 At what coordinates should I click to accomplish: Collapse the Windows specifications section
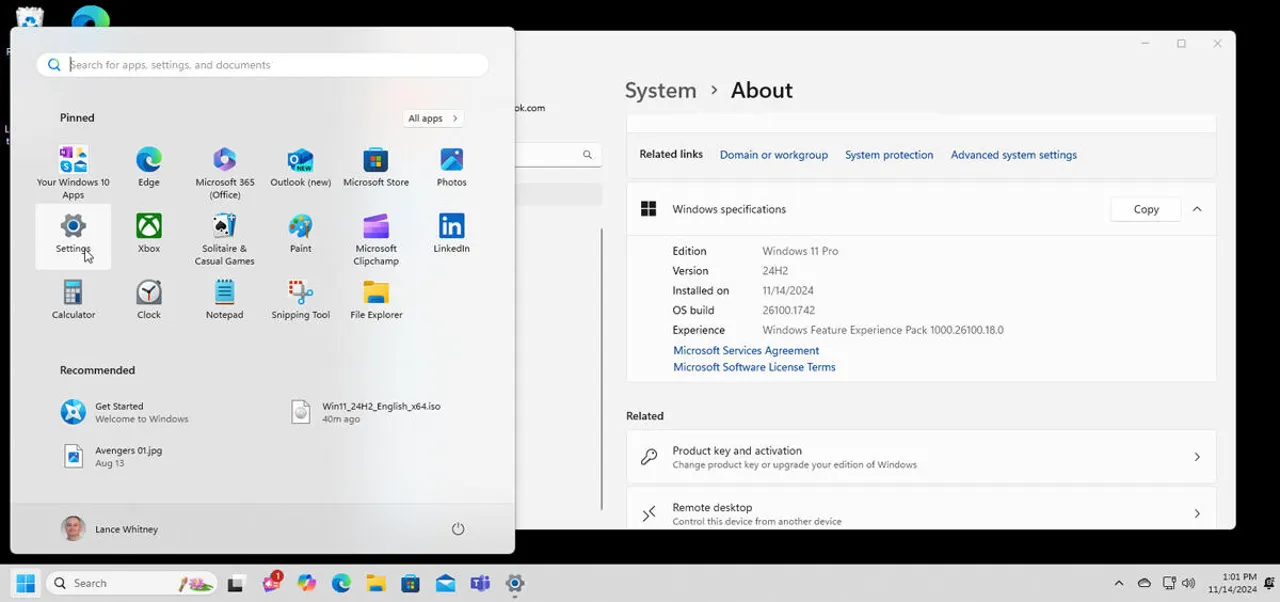(x=1197, y=209)
